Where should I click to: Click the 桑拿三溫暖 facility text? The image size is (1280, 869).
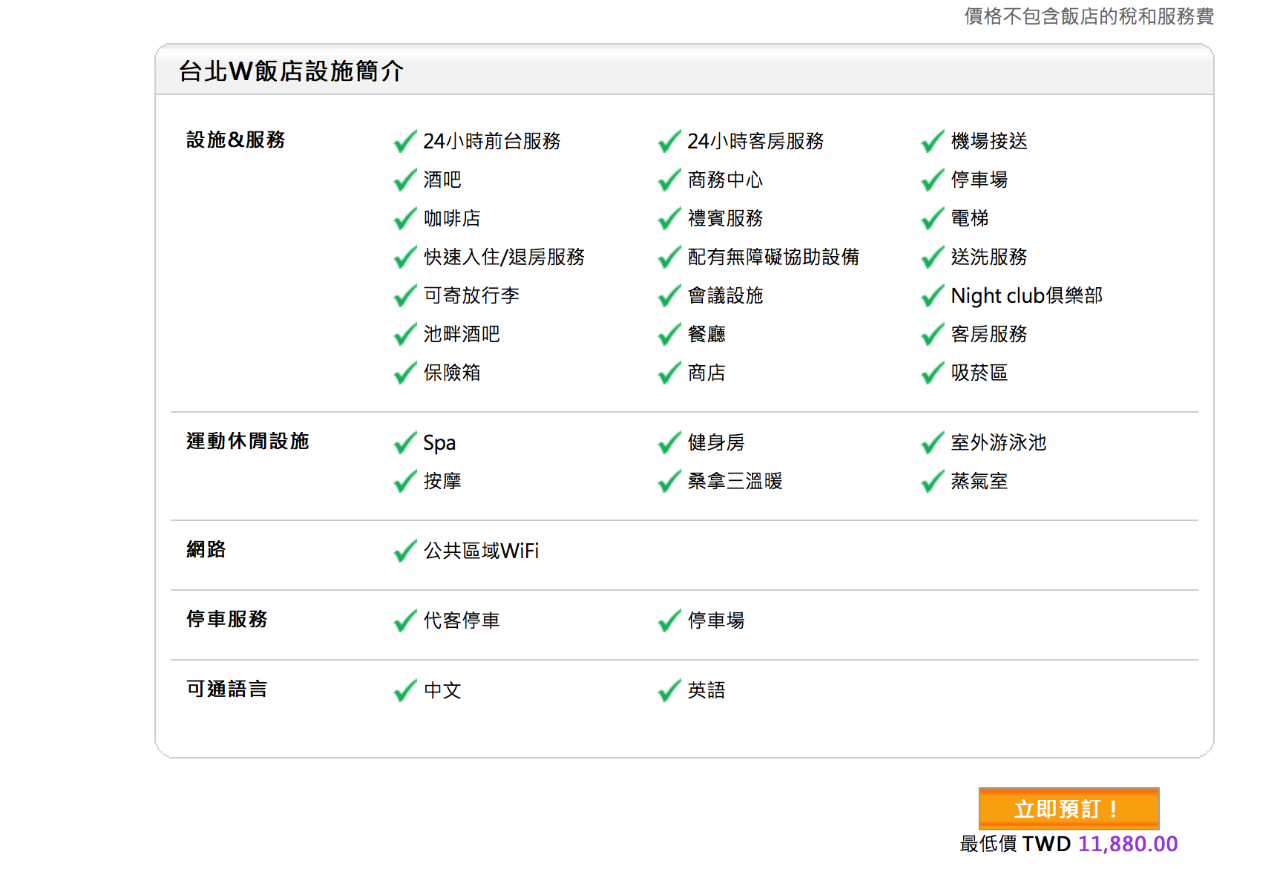point(735,481)
